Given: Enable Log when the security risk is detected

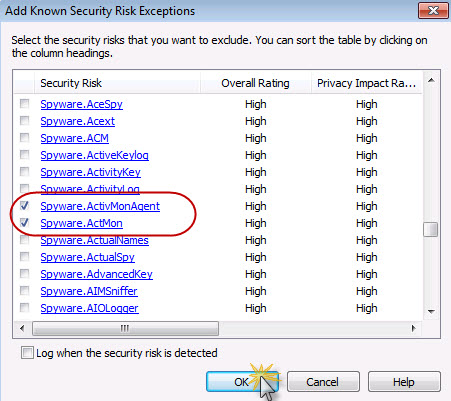Looking at the screenshot, I should tap(27, 352).
